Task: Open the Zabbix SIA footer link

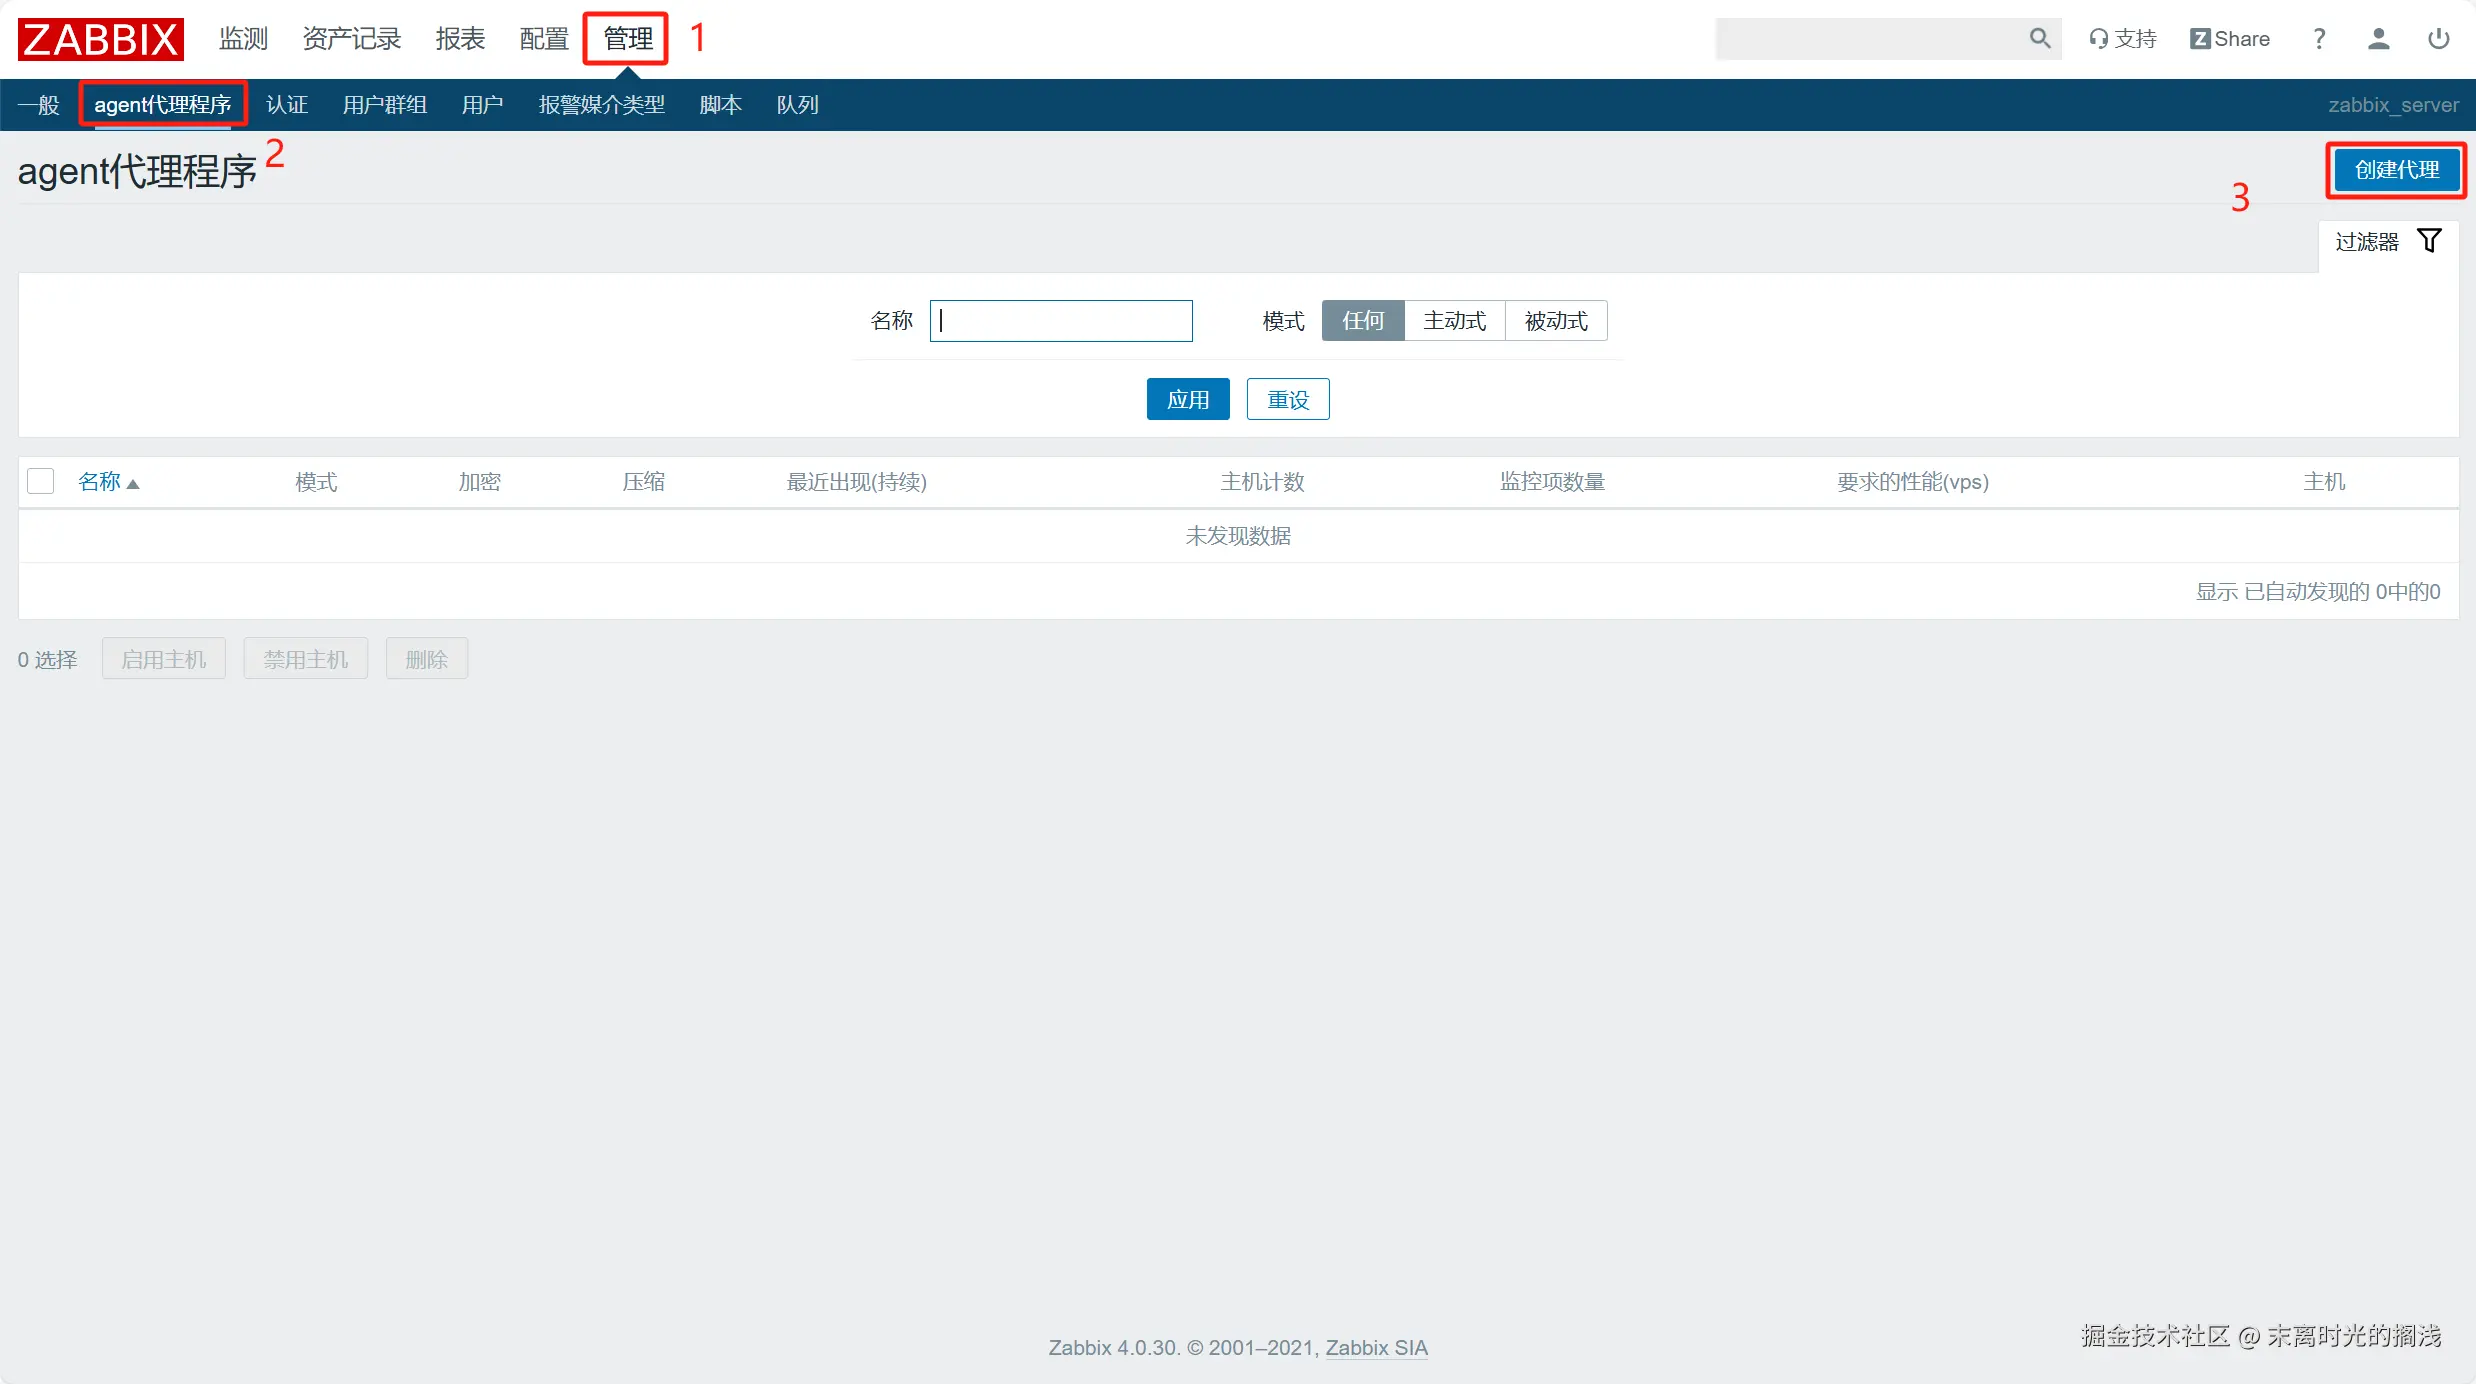Action: click(x=1376, y=1348)
